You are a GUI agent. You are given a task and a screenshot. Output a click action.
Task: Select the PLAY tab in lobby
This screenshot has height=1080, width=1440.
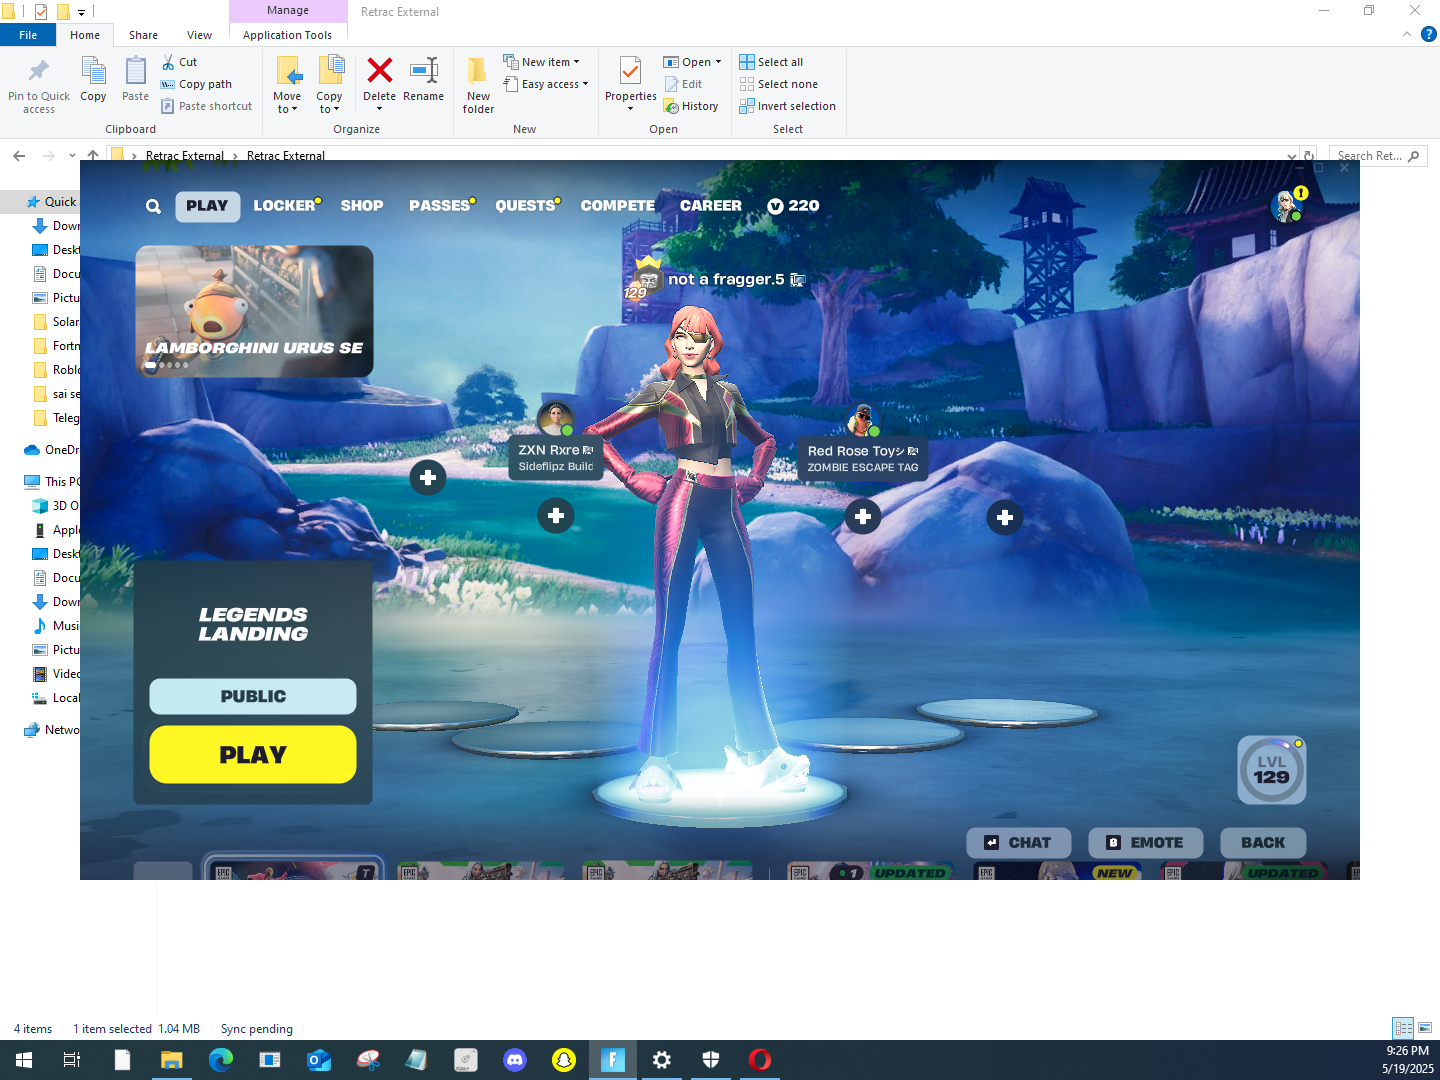(x=207, y=206)
